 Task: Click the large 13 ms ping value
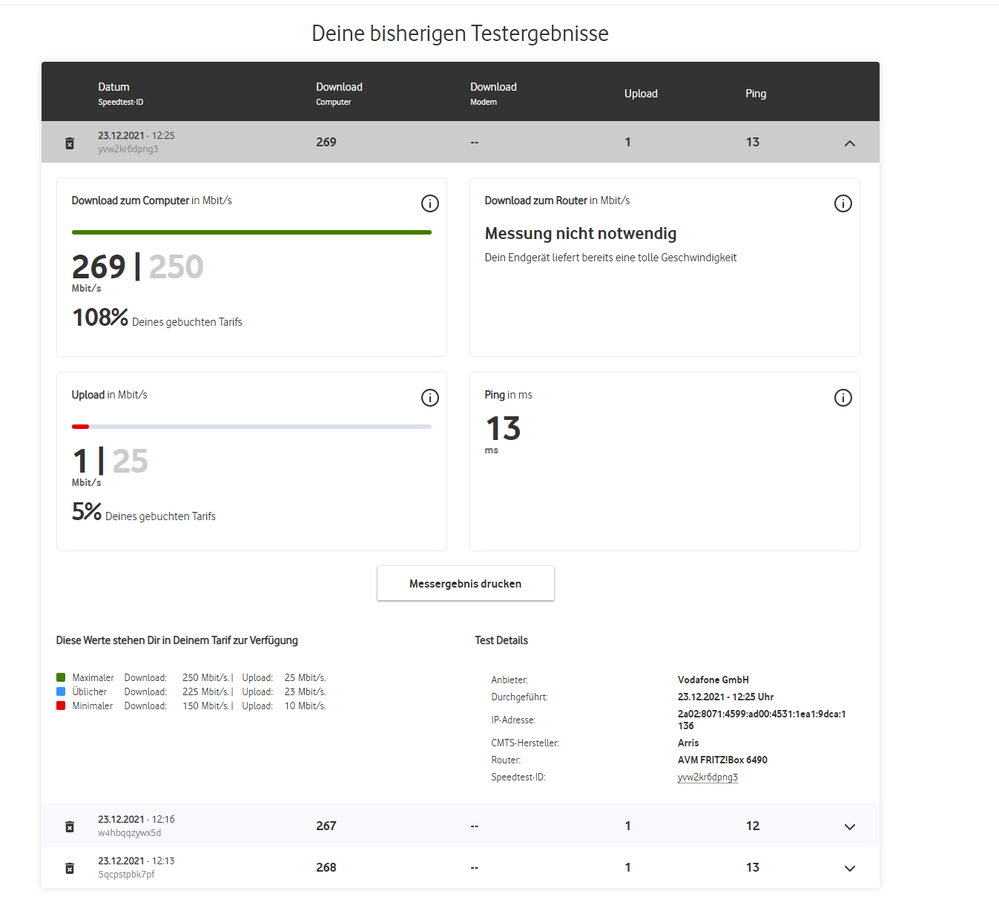point(503,428)
